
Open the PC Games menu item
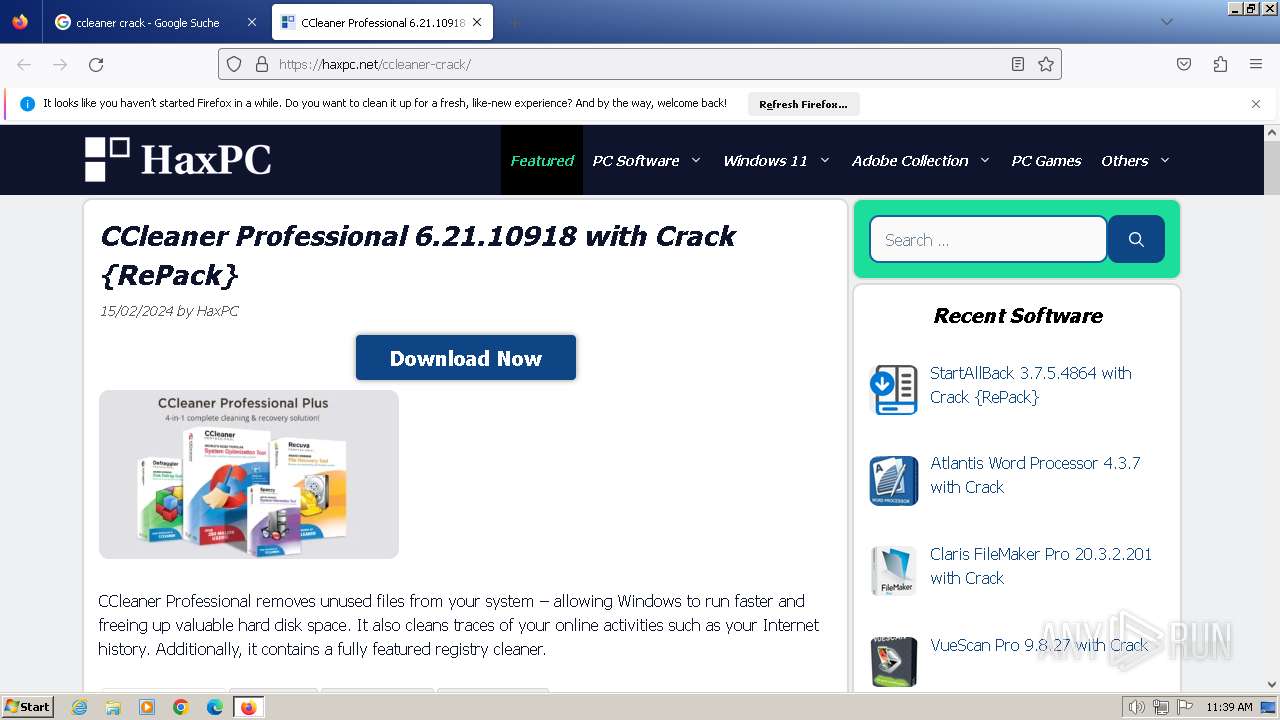(1046, 160)
